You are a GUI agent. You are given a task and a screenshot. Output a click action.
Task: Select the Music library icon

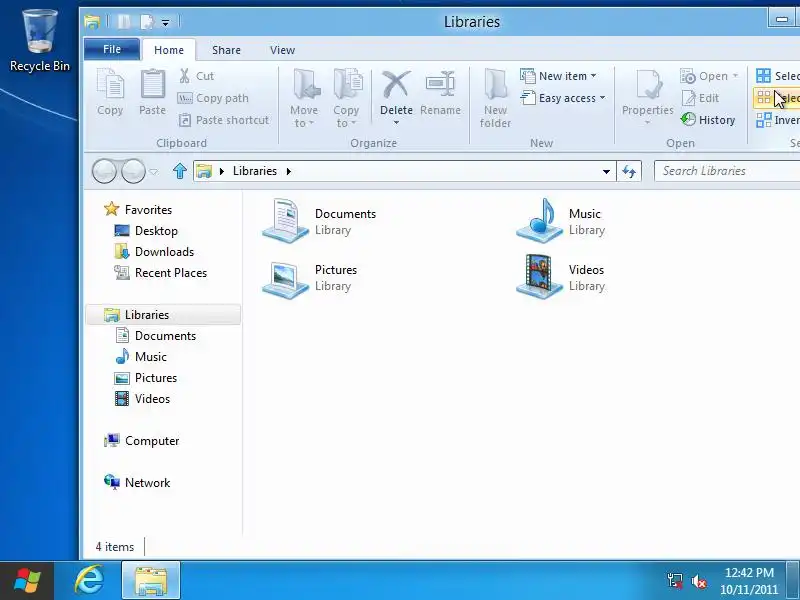click(539, 221)
